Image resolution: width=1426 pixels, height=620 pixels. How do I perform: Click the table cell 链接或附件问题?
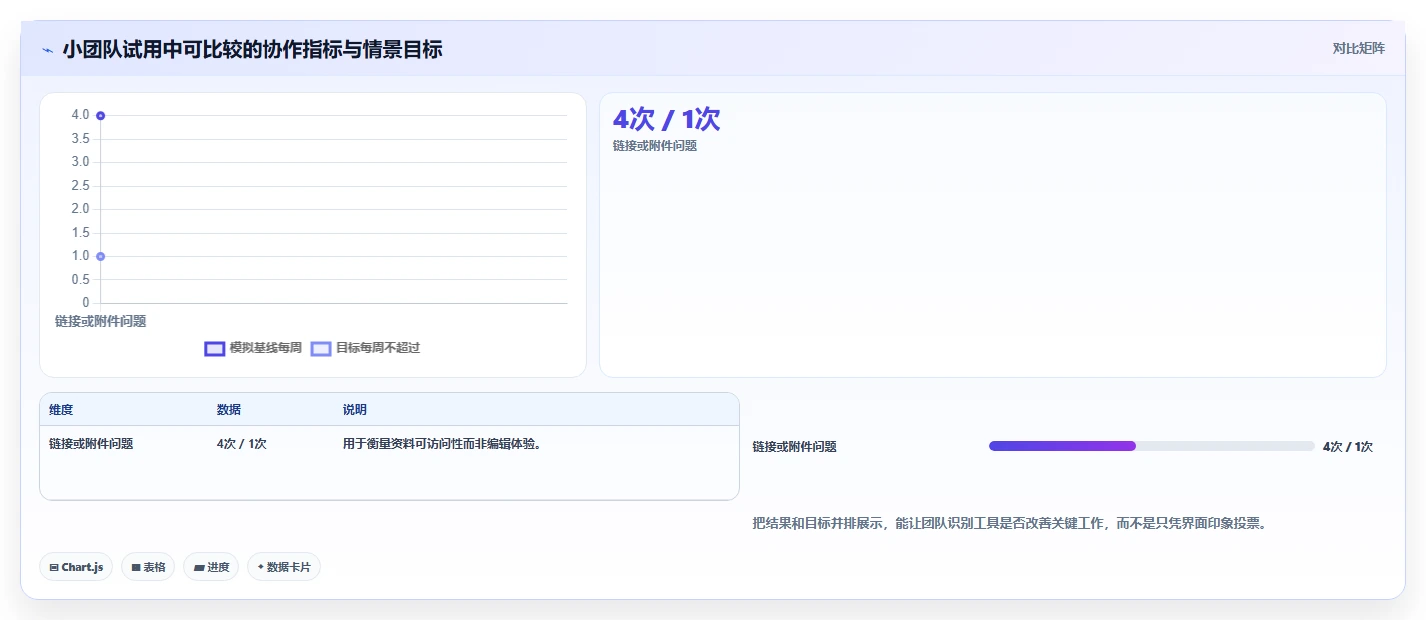[x=91, y=444]
